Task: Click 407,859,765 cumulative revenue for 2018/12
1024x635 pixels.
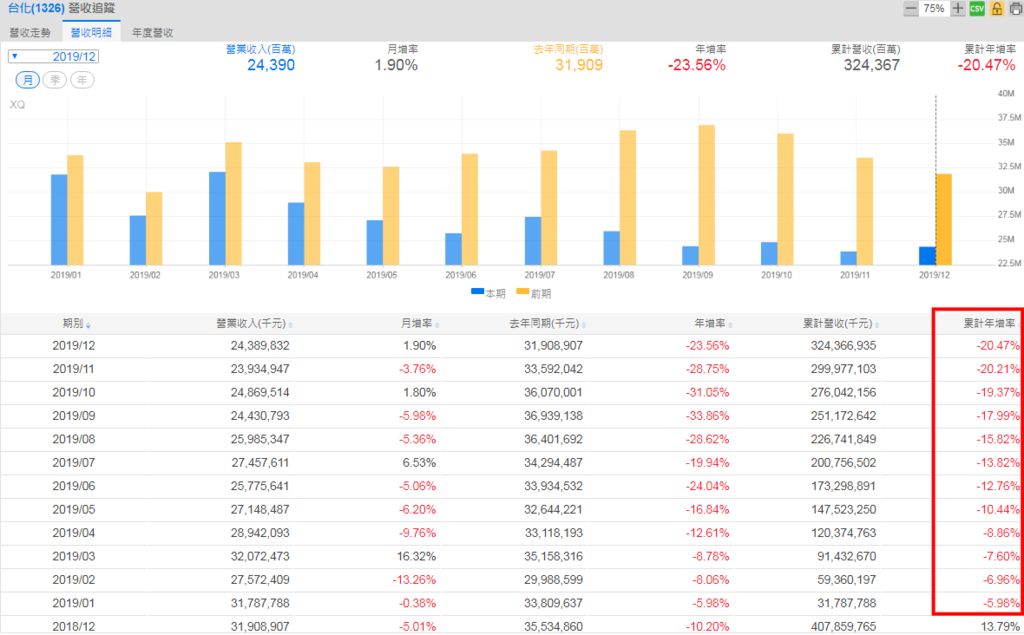Action: pos(843,627)
